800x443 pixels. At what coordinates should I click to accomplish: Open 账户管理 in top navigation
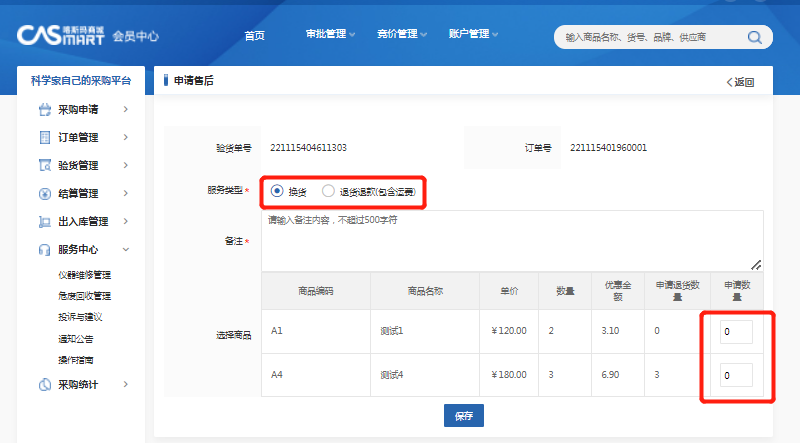coord(474,35)
